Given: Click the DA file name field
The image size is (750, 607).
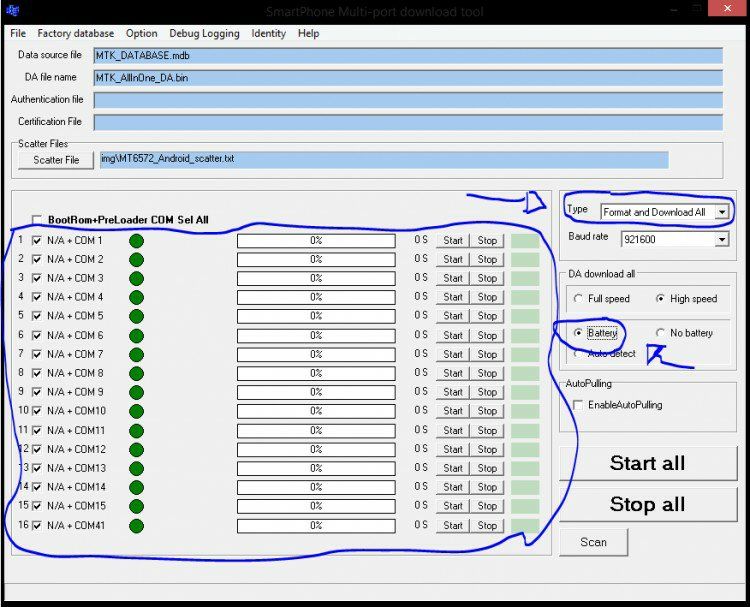Looking at the screenshot, I should (408, 77).
